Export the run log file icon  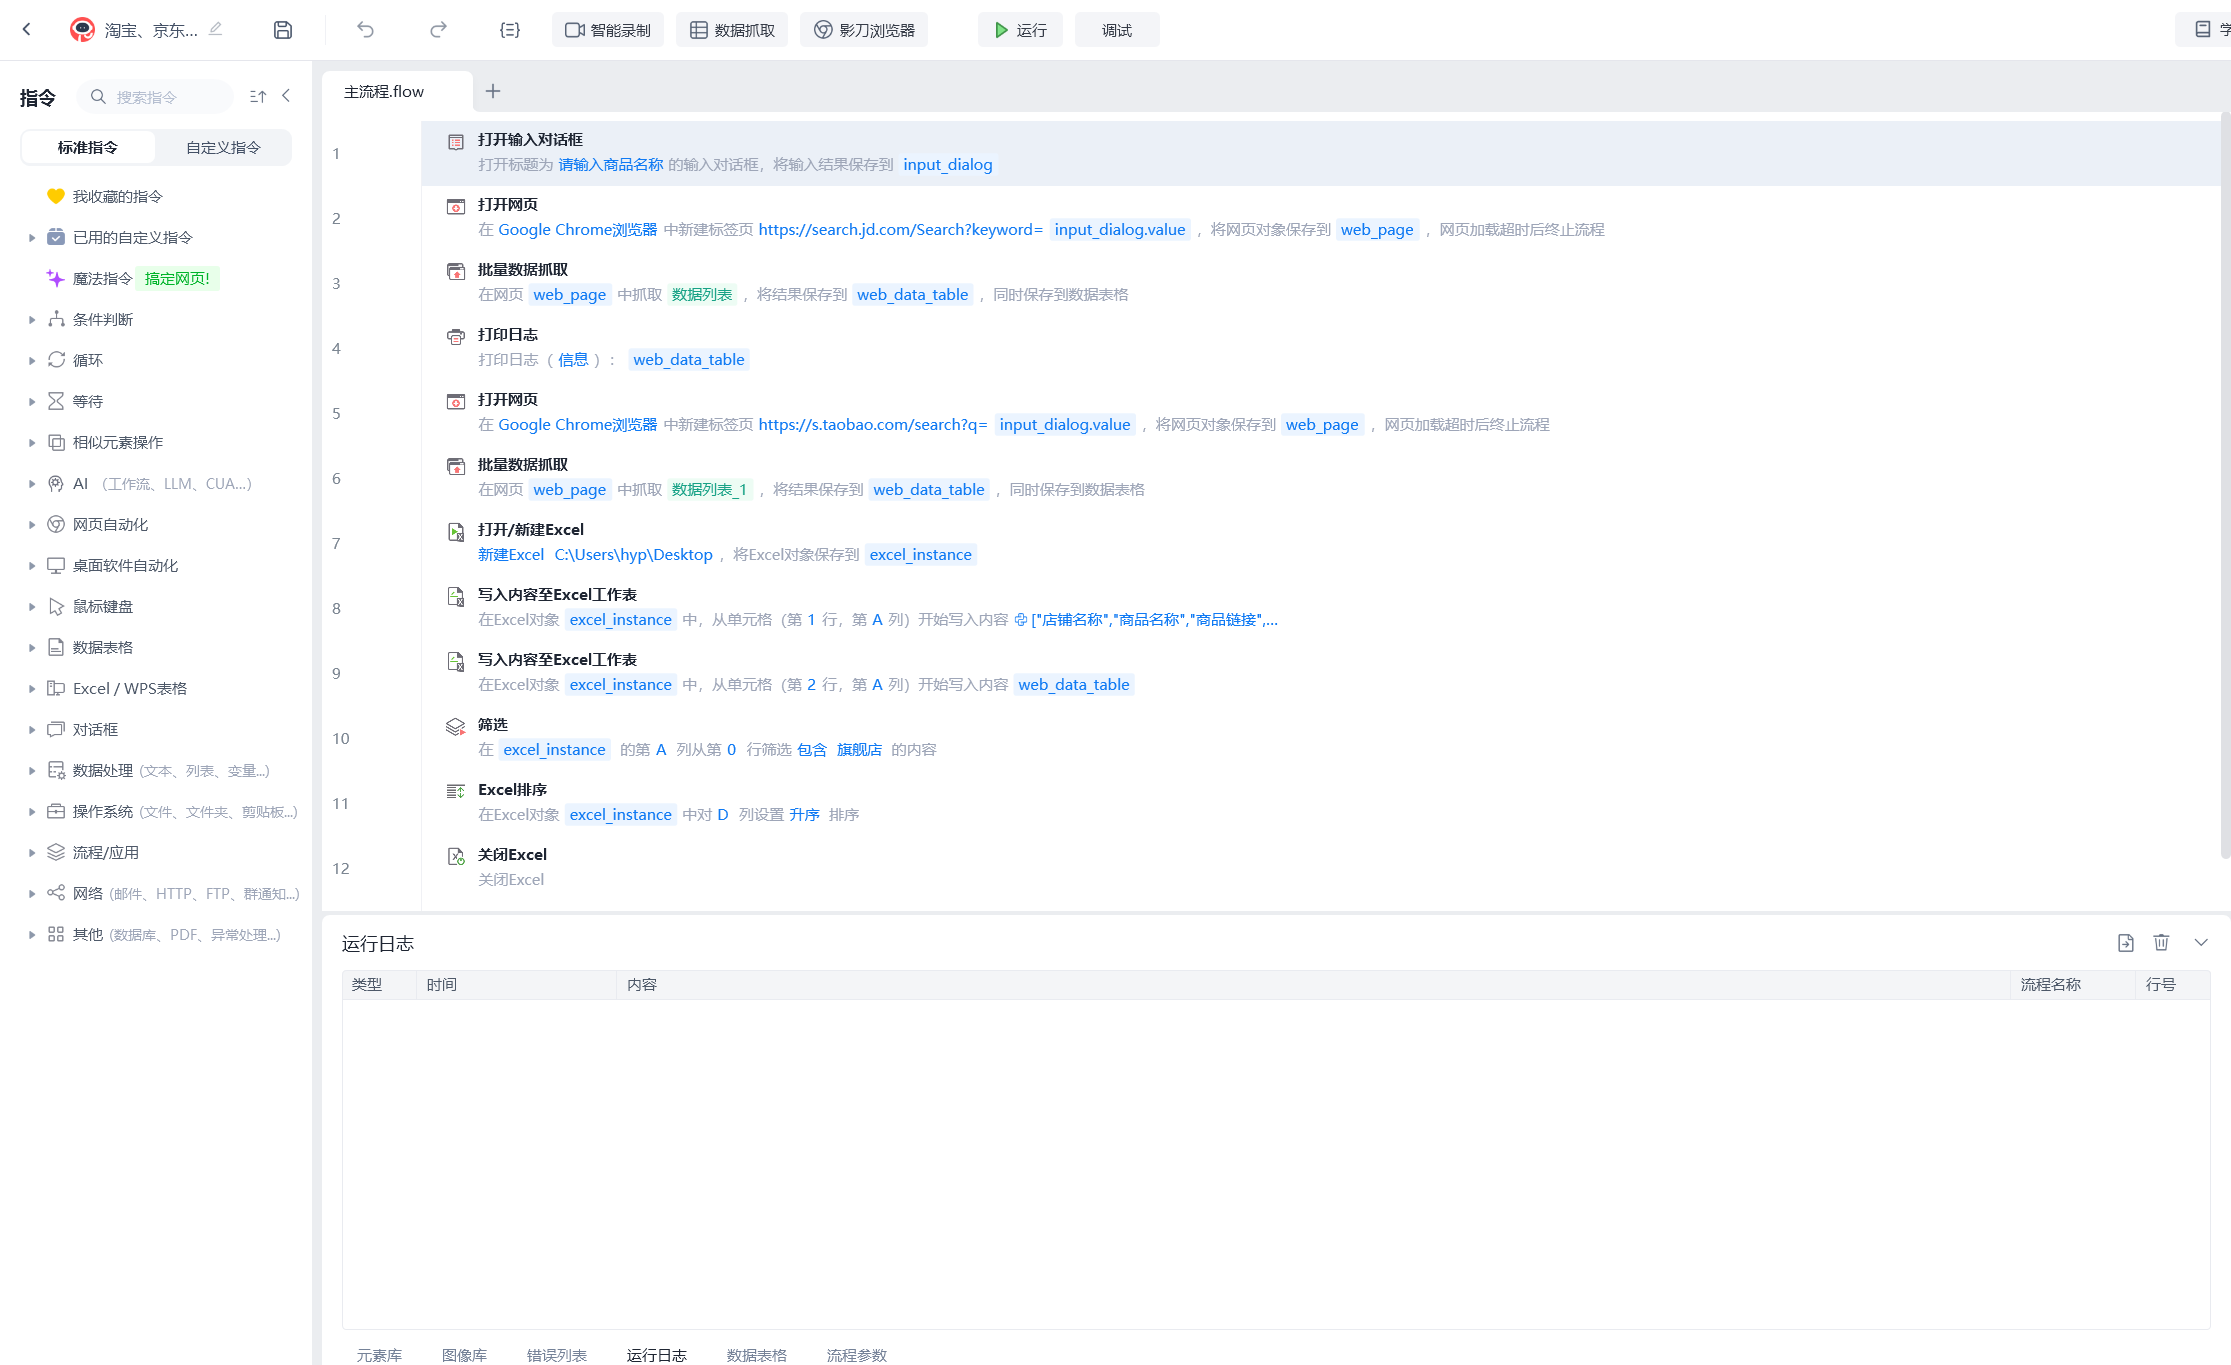tap(2126, 942)
